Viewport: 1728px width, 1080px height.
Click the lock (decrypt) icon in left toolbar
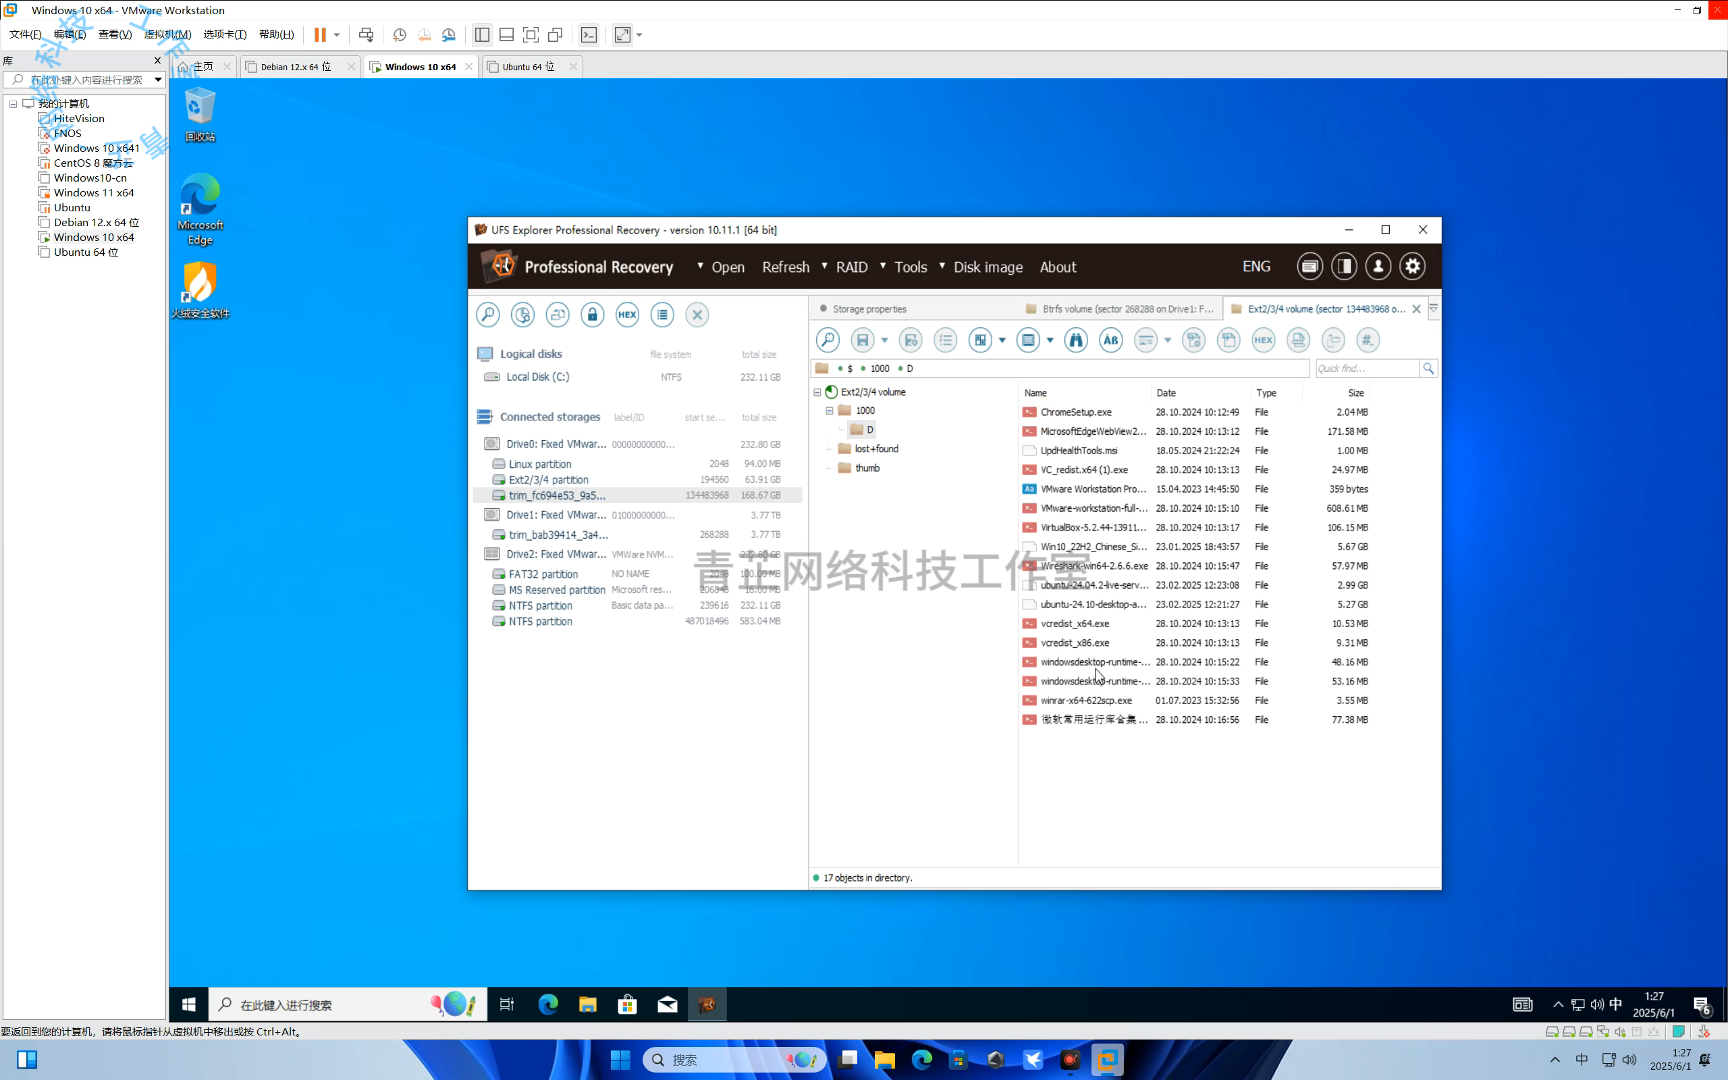(592, 315)
